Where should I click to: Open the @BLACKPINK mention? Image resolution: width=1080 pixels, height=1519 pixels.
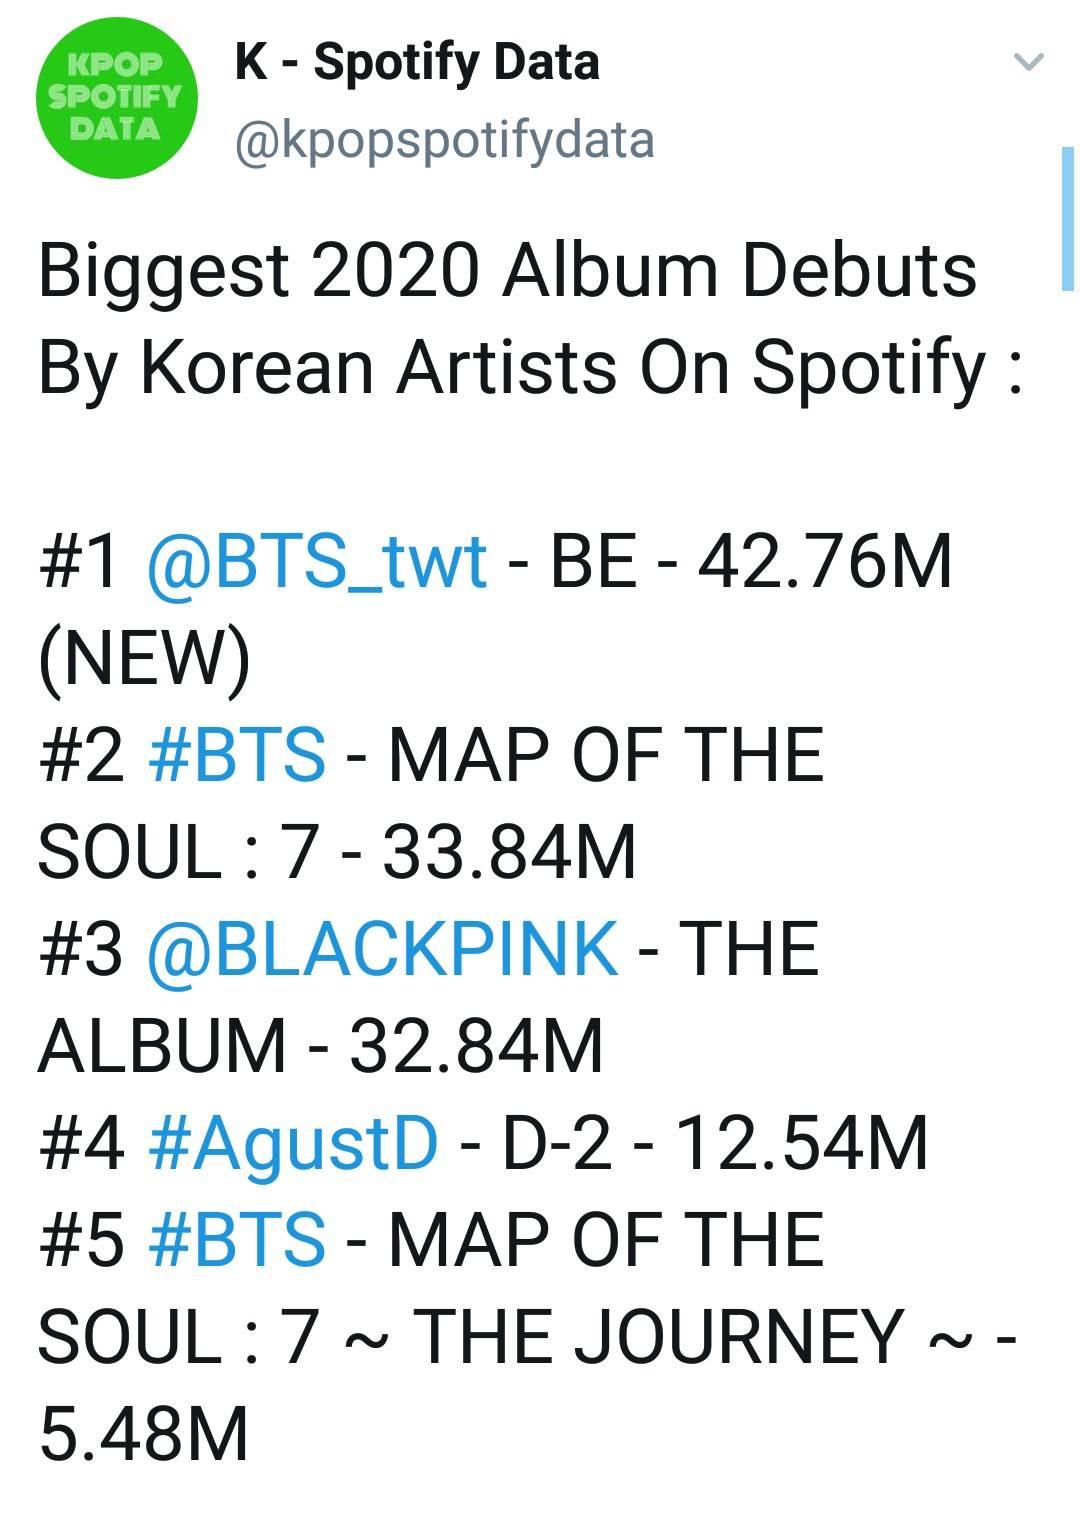[x=382, y=949]
